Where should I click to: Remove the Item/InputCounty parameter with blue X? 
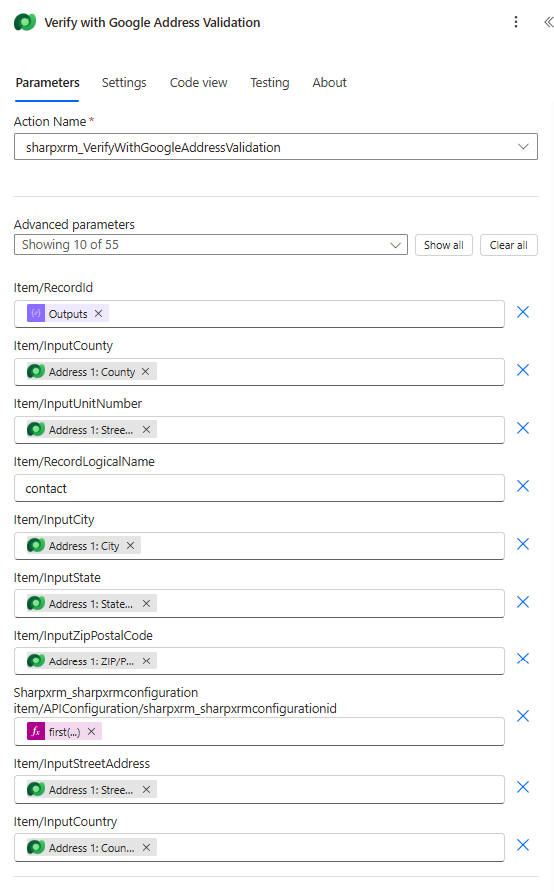point(523,370)
